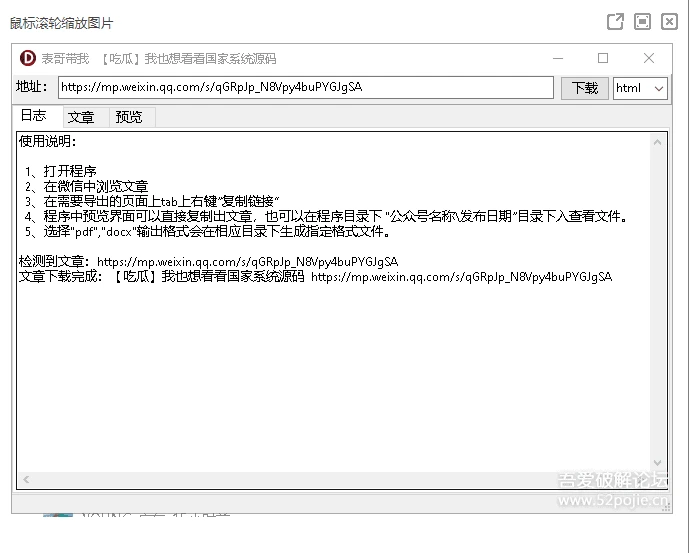Click scroll down arrow in log panel

[657, 462]
